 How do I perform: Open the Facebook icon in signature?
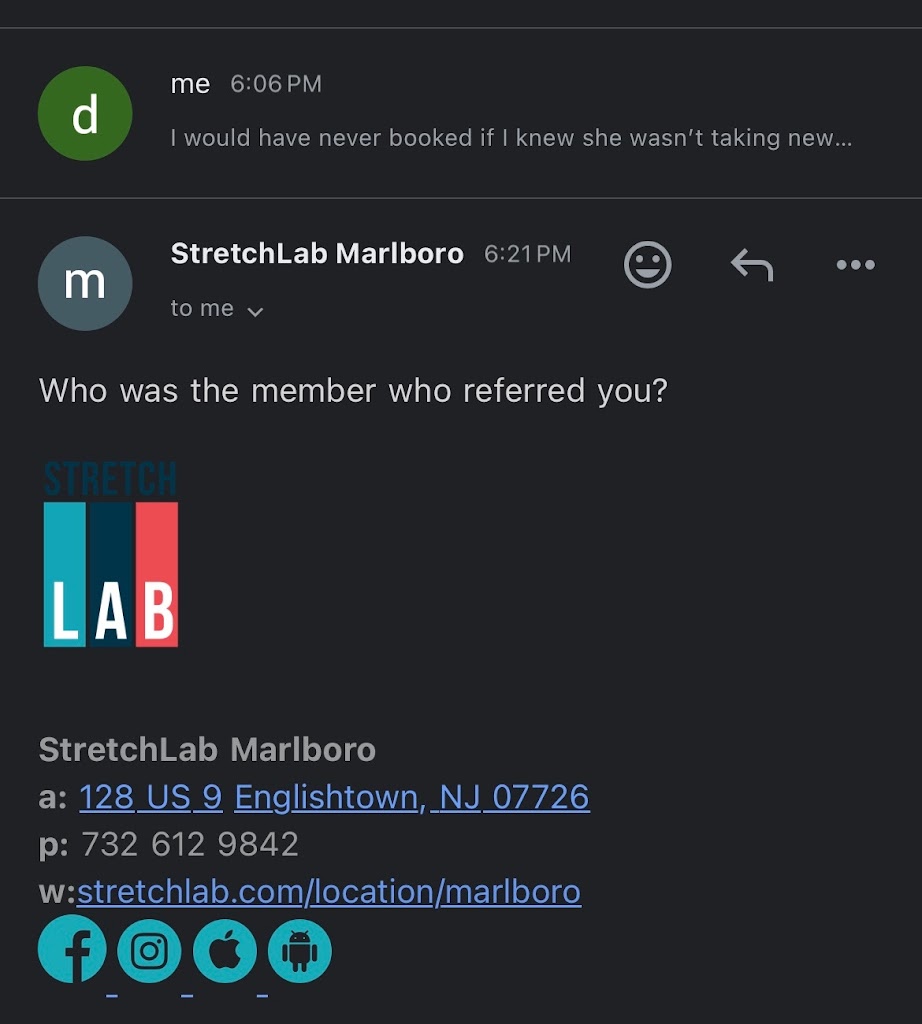72,950
